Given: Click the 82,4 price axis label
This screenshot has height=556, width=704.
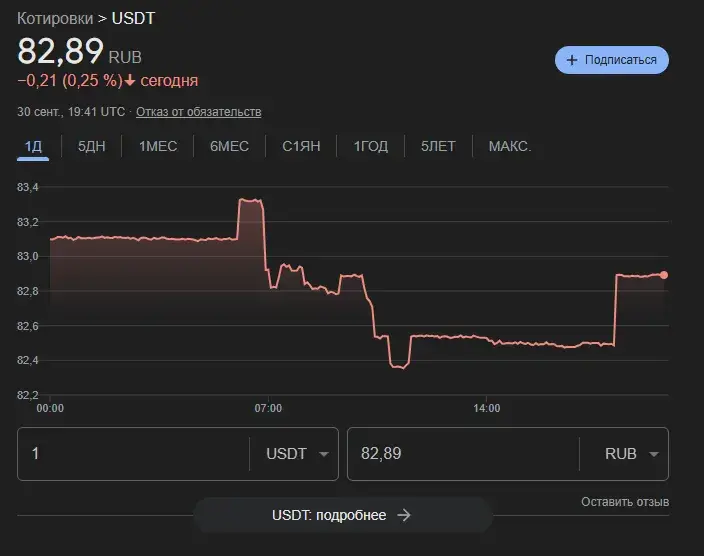Looking at the screenshot, I should point(28,360).
